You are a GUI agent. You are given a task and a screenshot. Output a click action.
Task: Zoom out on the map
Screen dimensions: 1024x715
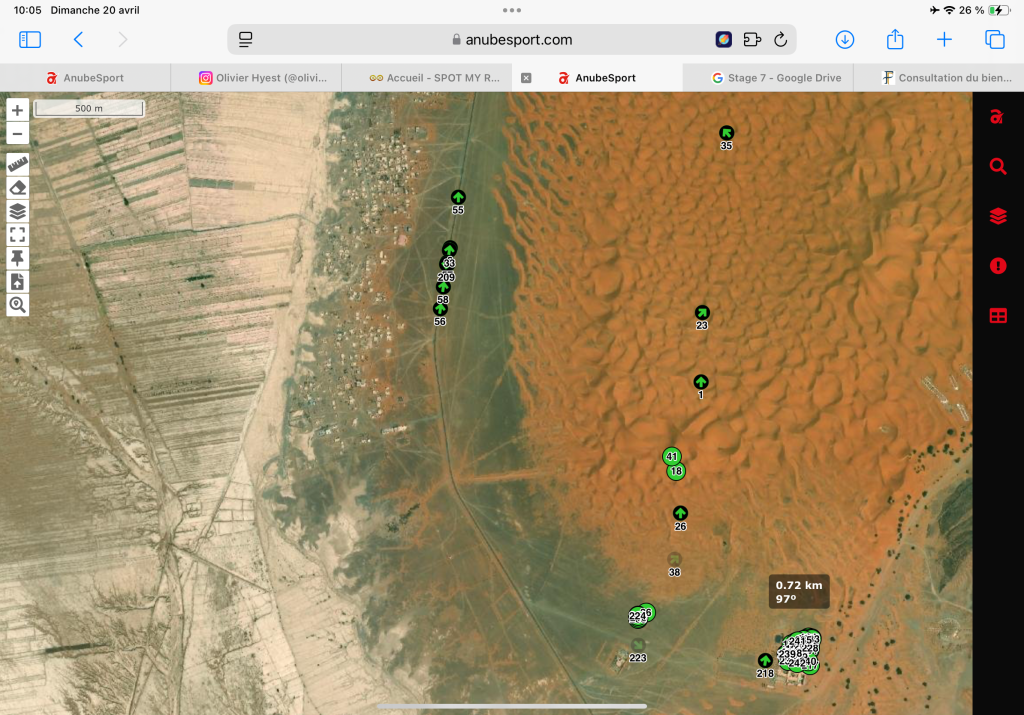click(x=18, y=134)
